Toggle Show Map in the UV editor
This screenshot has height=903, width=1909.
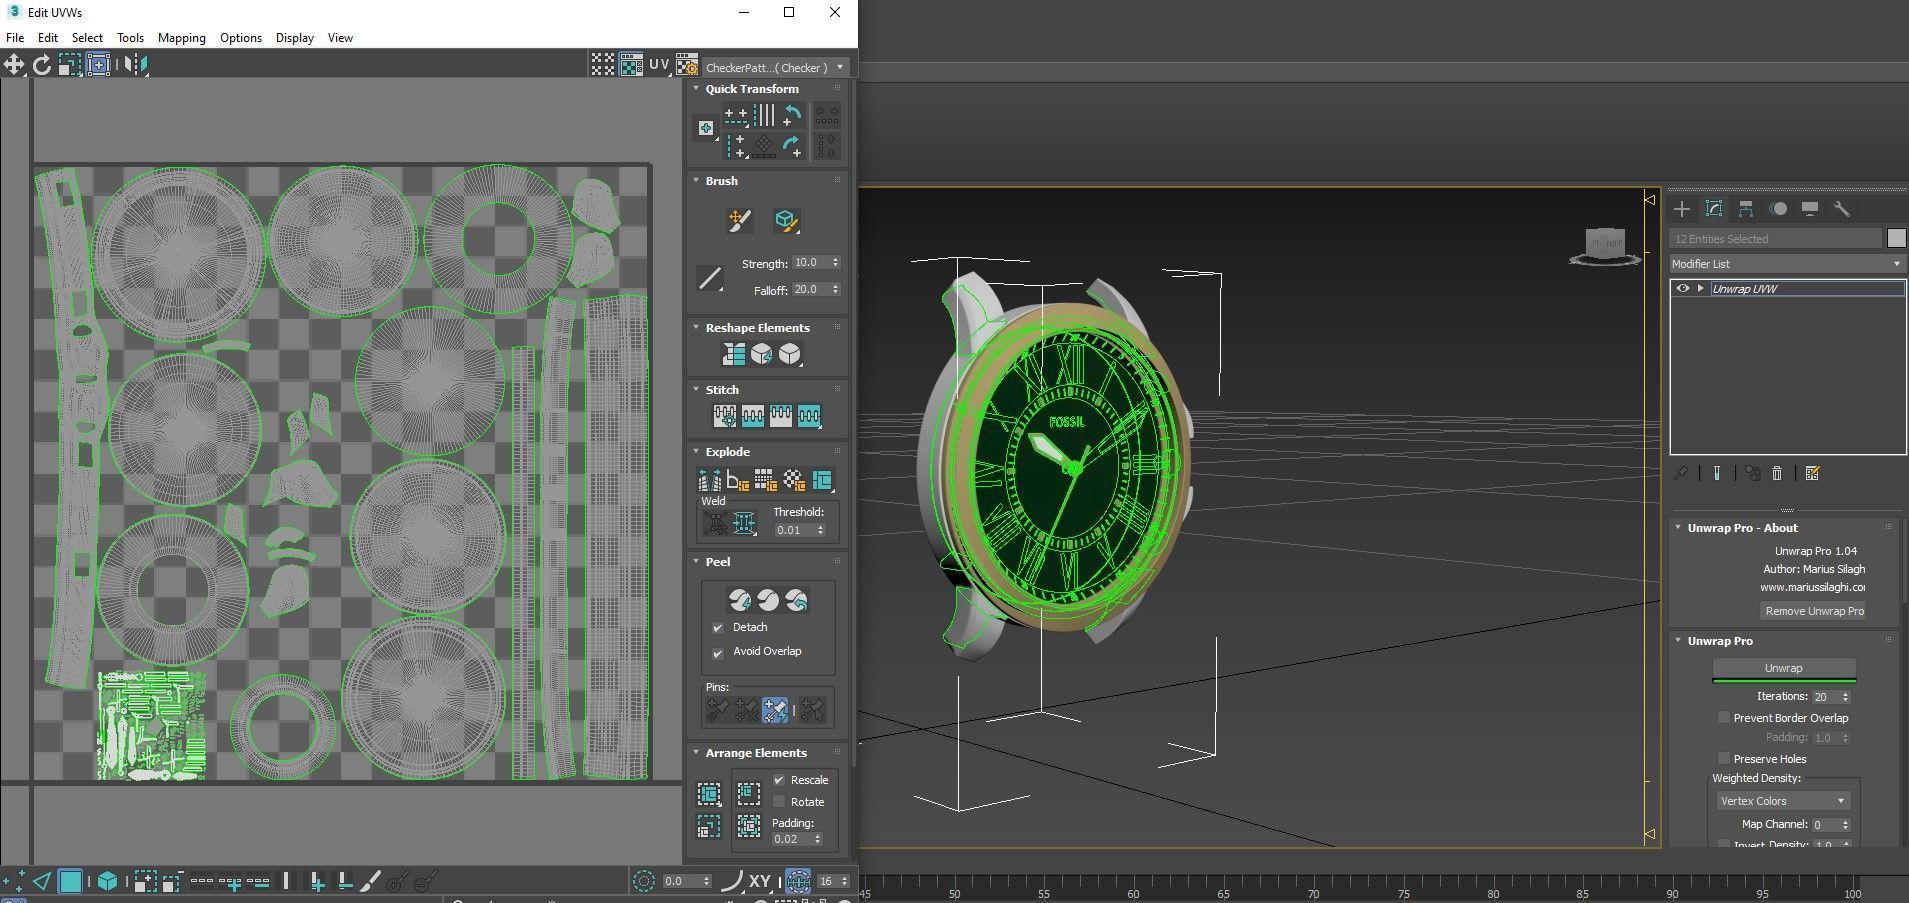tap(631, 65)
